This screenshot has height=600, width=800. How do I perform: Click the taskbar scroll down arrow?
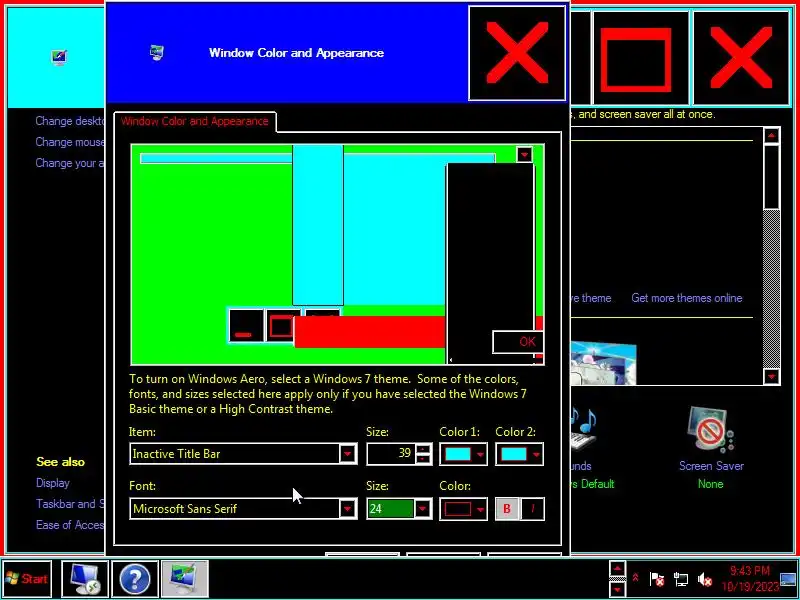point(618,590)
